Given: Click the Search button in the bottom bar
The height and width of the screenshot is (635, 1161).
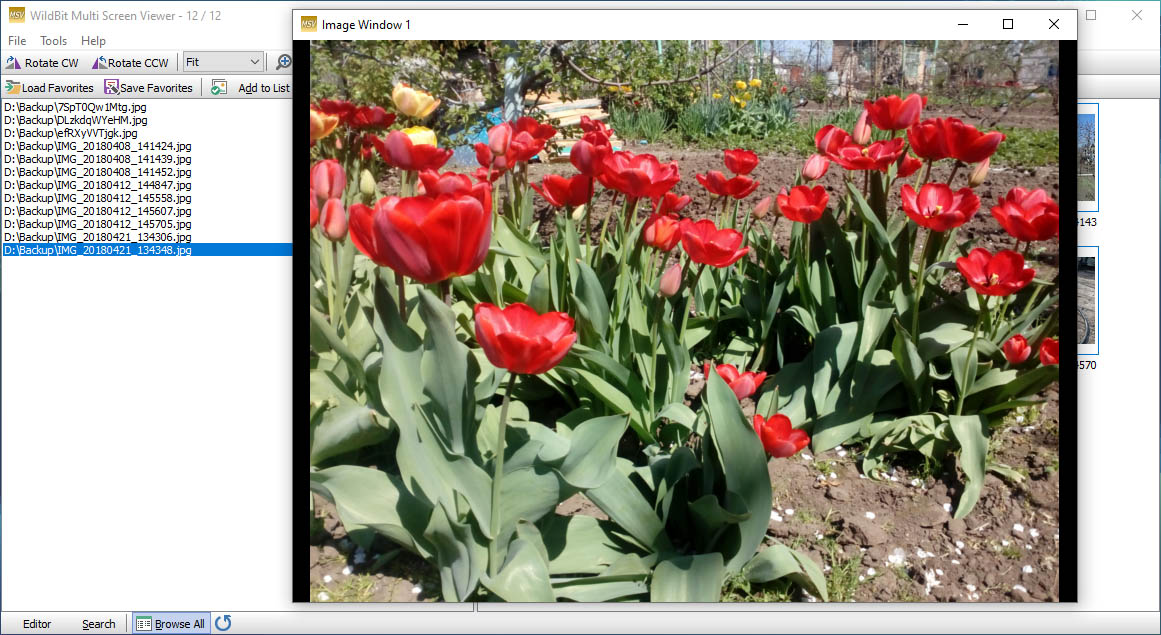Looking at the screenshot, I should click(98, 624).
